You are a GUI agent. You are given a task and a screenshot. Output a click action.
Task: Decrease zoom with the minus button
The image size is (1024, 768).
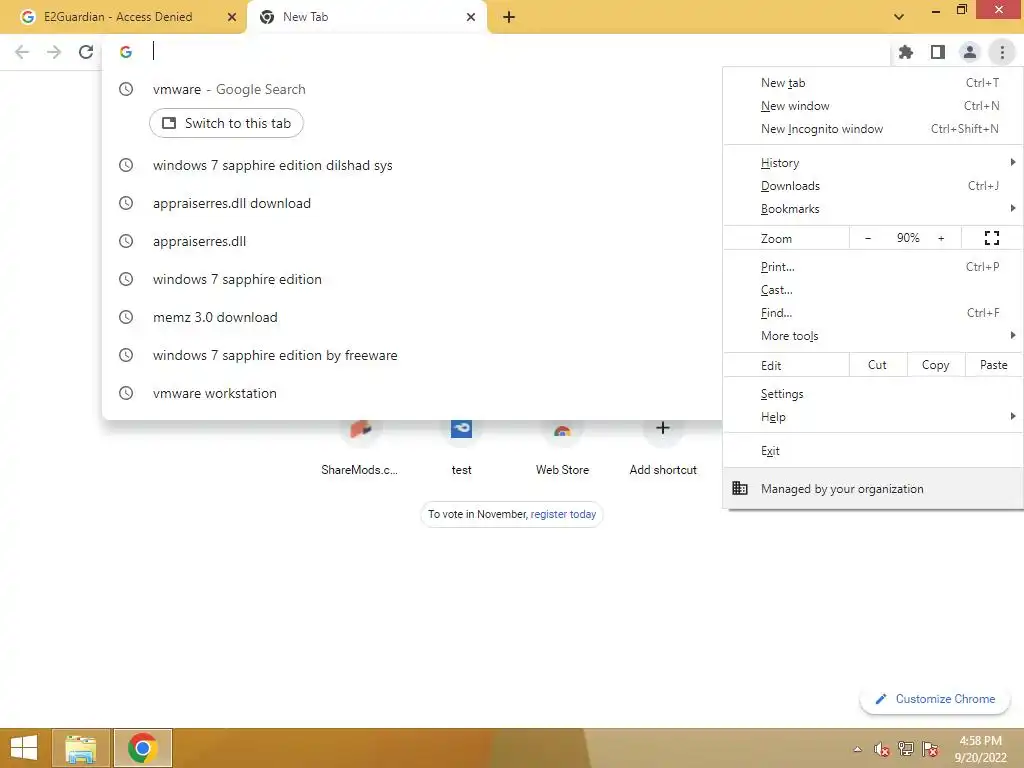coord(868,238)
